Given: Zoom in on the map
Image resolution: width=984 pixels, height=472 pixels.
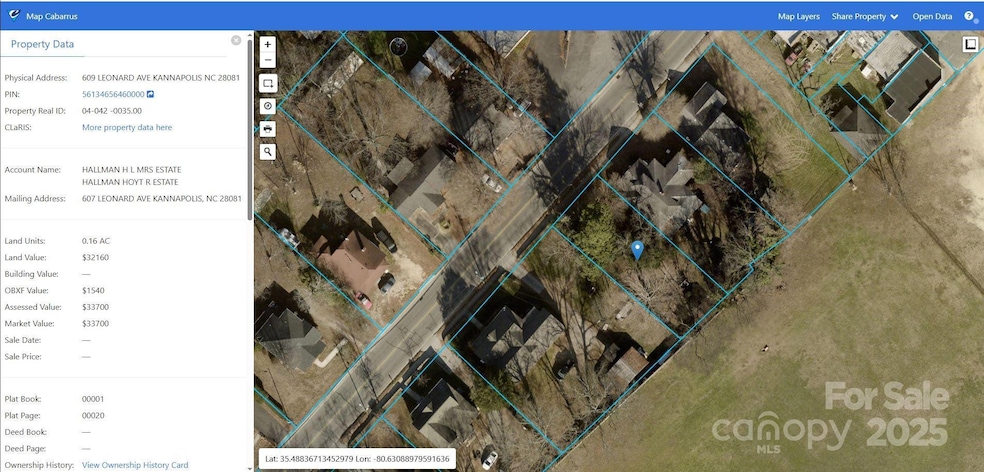Looking at the screenshot, I should [x=268, y=45].
